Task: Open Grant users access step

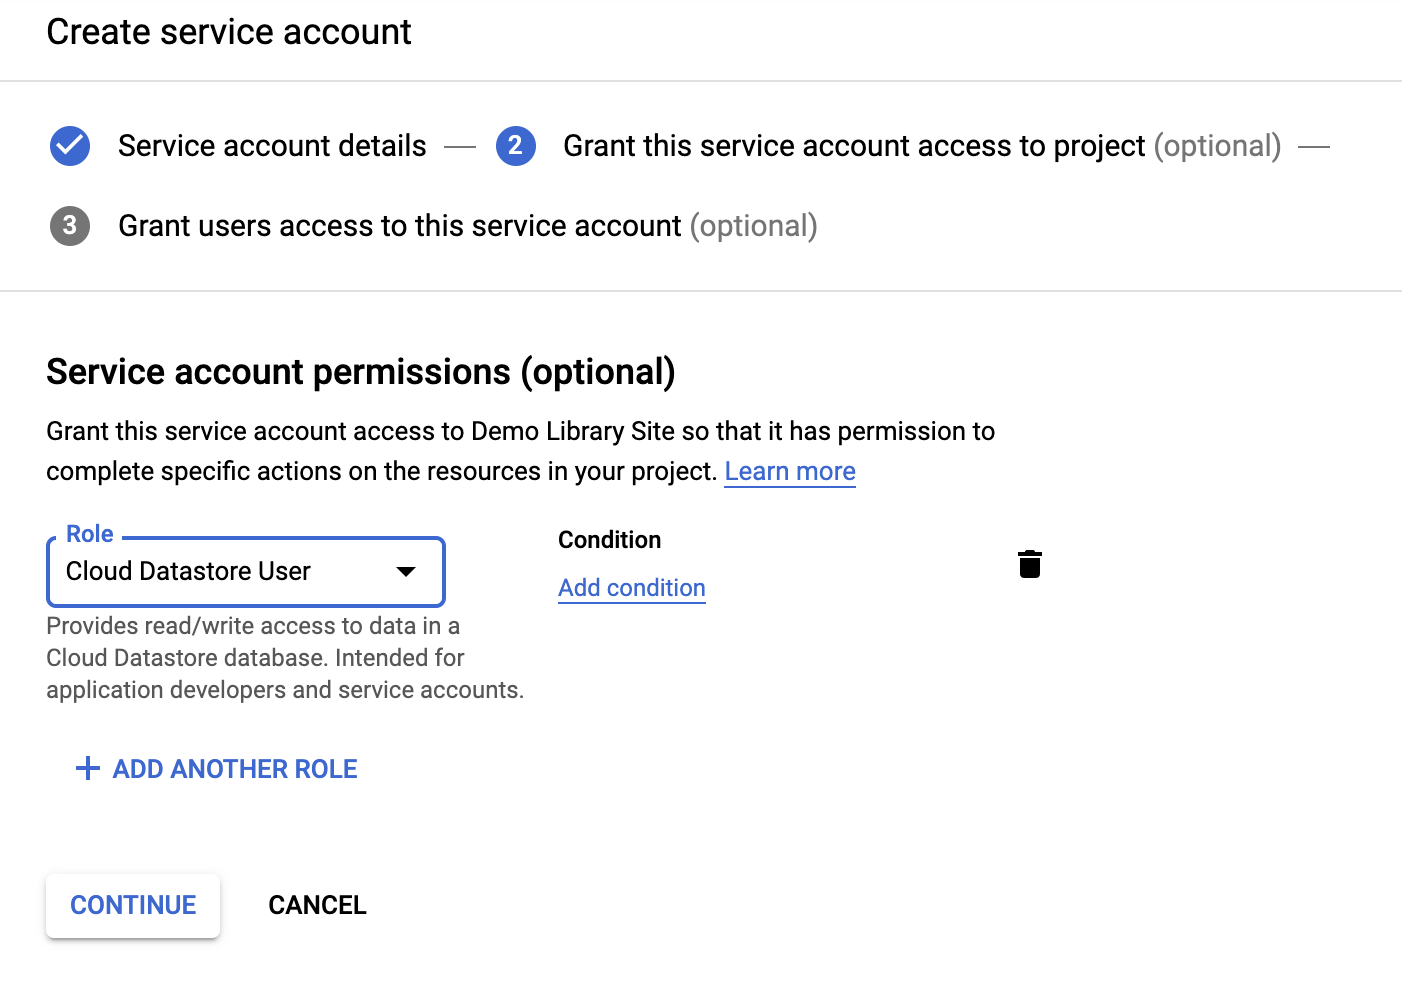Action: pyautogui.click(x=468, y=226)
